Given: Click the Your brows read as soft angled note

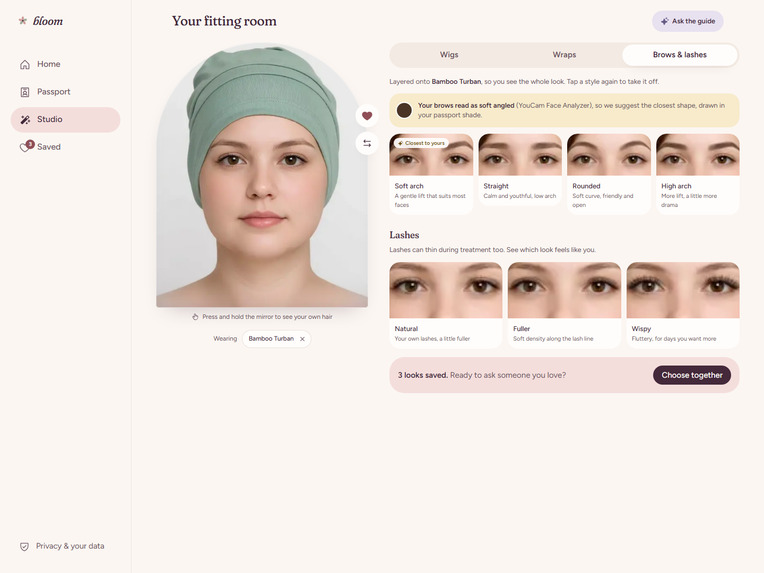Looking at the screenshot, I should click(564, 110).
